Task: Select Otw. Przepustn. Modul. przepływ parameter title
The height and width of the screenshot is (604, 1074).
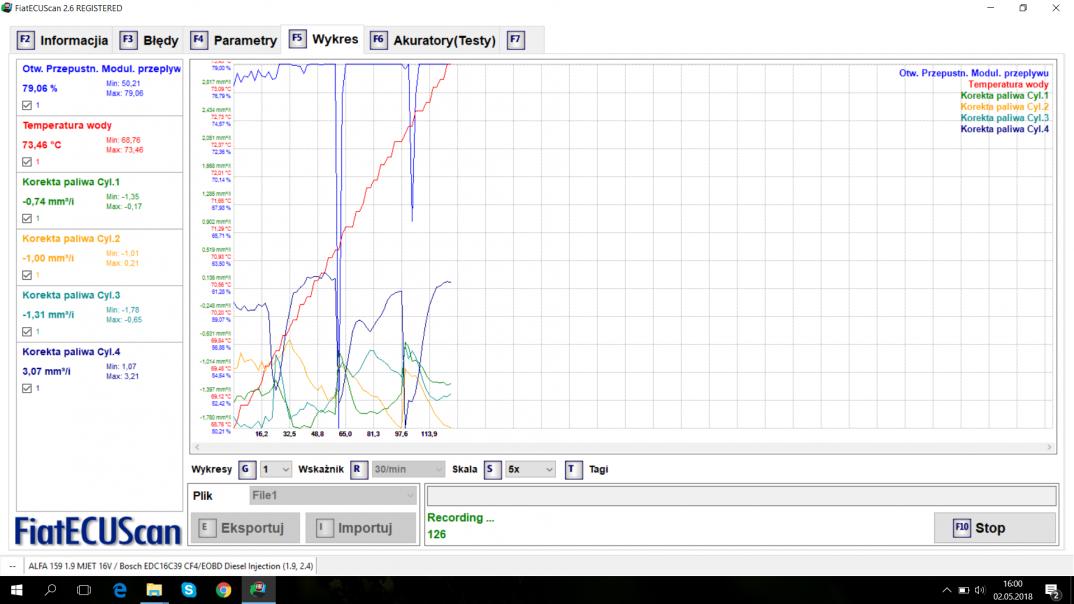Action: (101, 68)
